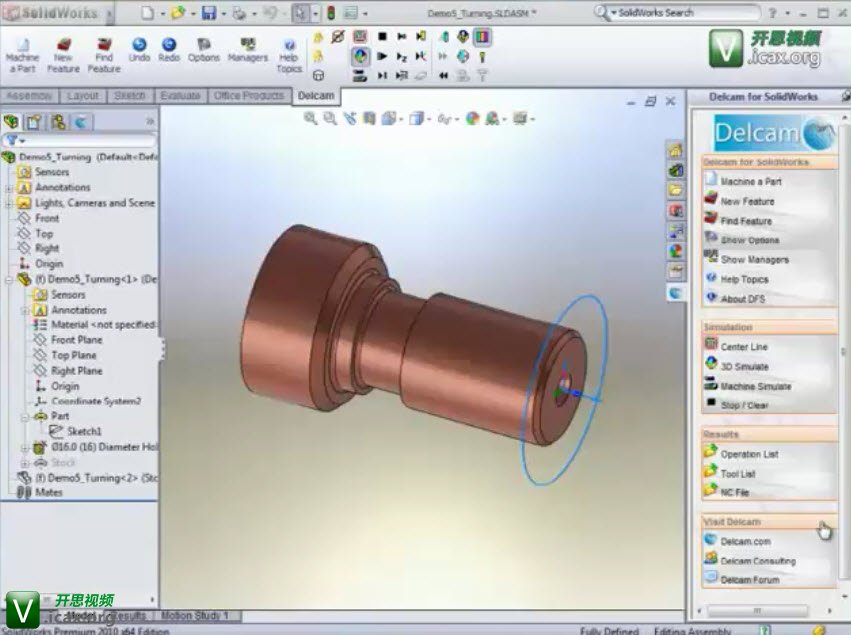
Task: Select ConfigurationManager tab icon
Action: pyautogui.click(x=58, y=122)
